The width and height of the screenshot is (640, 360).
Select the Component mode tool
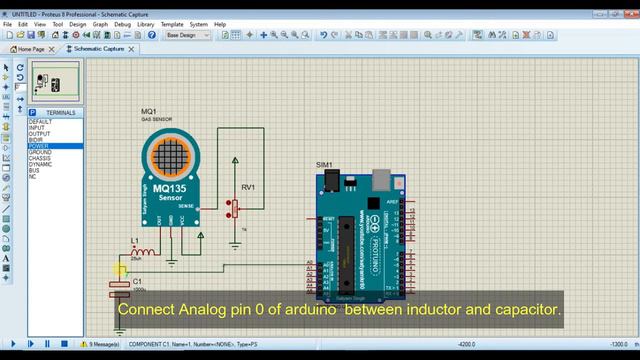click(x=6, y=77)
